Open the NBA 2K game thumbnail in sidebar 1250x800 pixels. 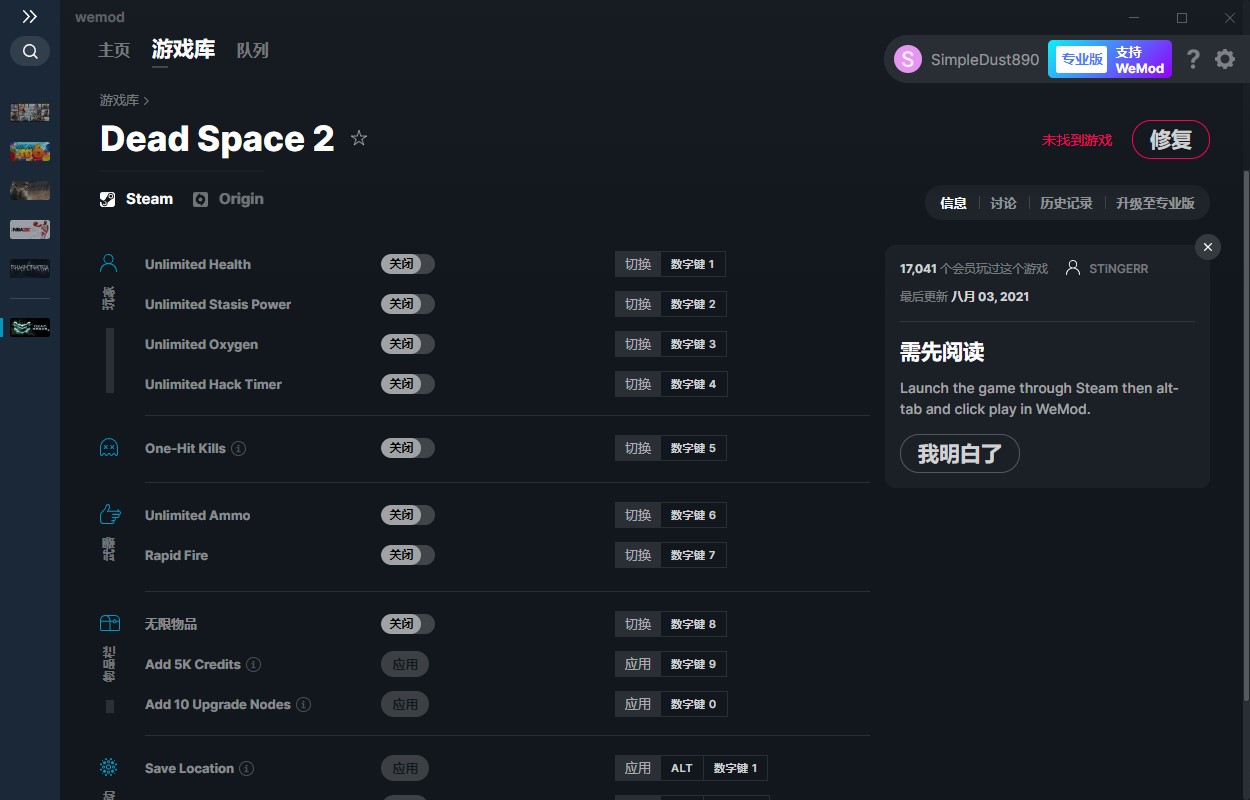[30, 229]
